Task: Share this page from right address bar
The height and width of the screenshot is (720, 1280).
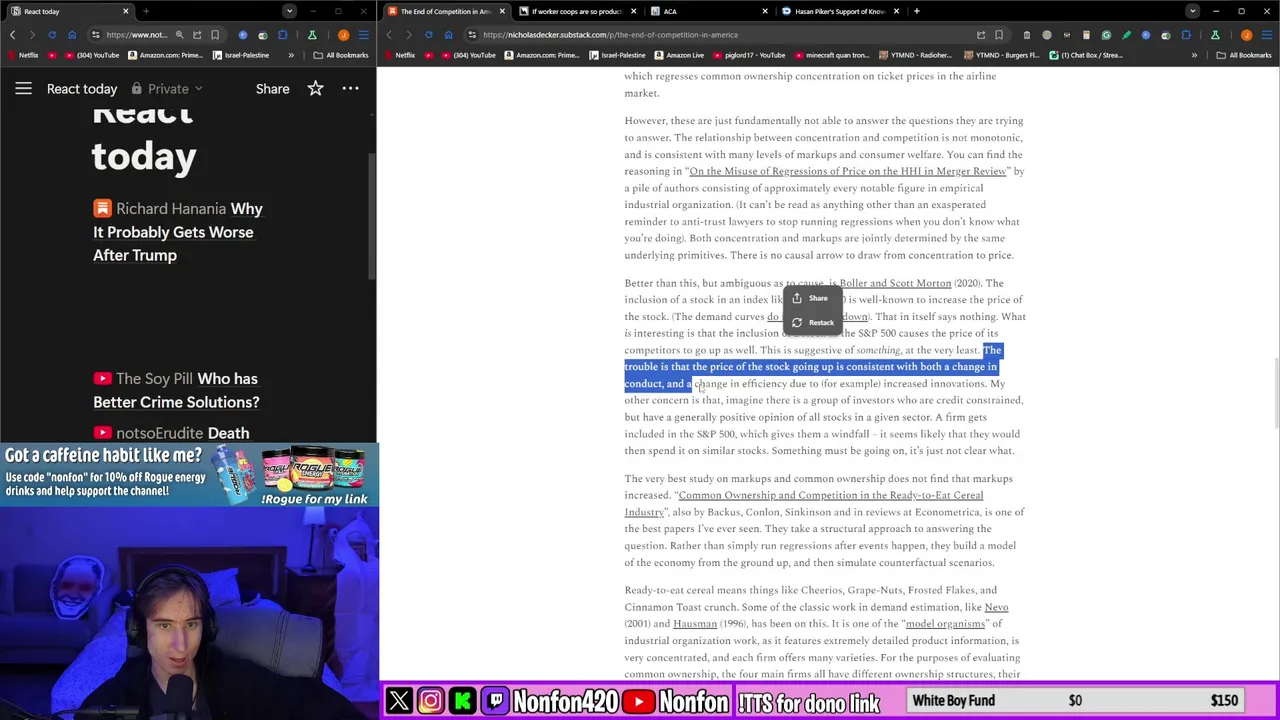Action: [x=981, y=35]
